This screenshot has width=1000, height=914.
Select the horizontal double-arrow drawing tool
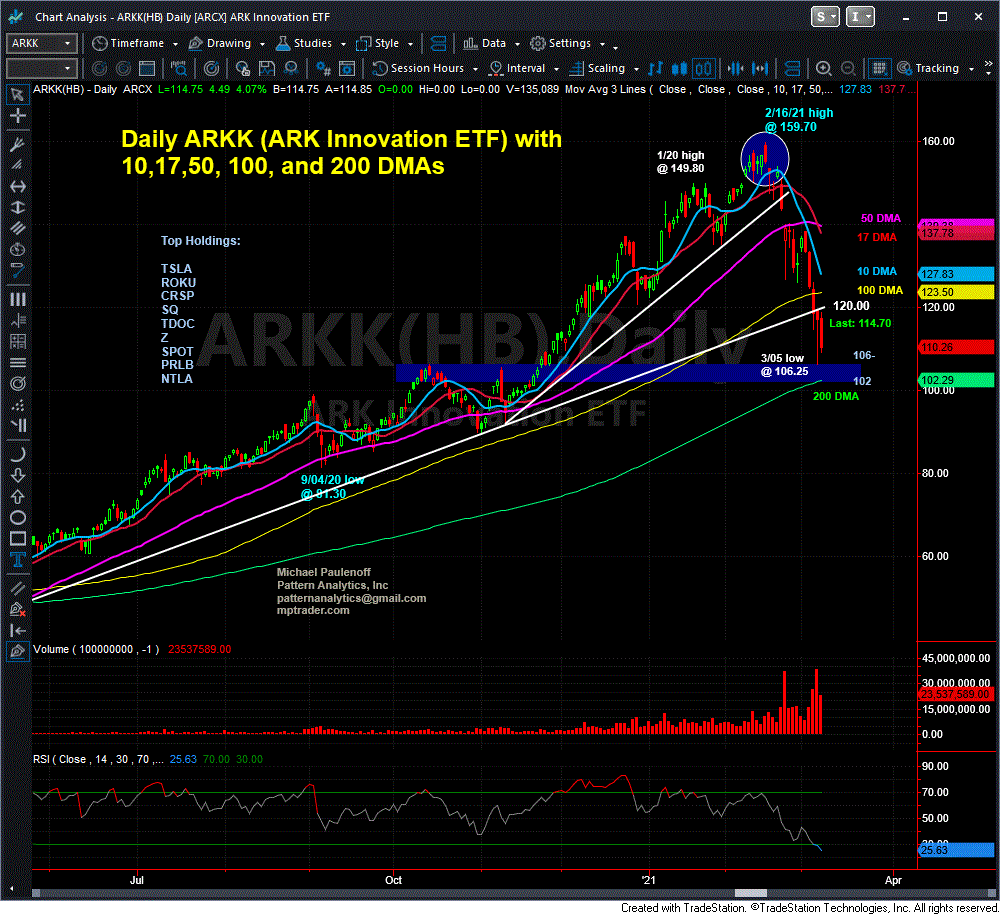(17, 186)
